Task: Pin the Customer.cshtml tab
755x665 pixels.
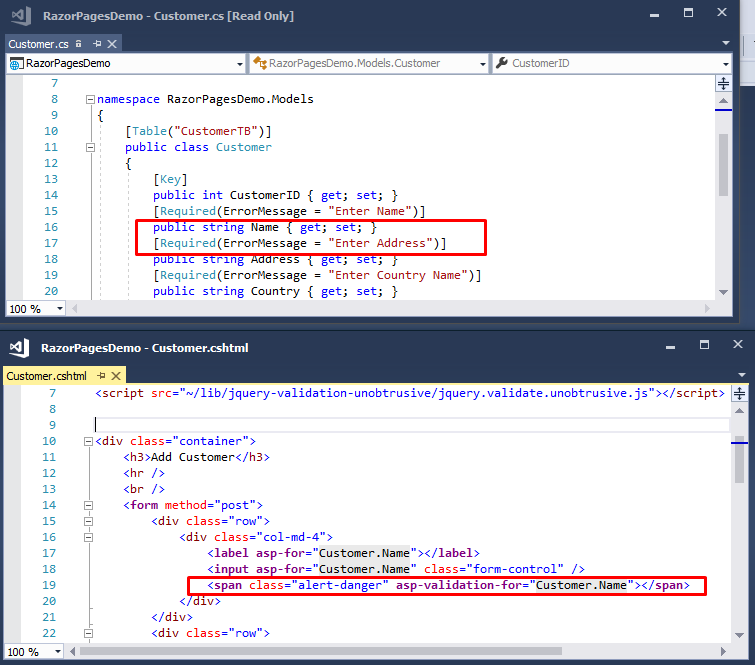Action: [101, 376]
